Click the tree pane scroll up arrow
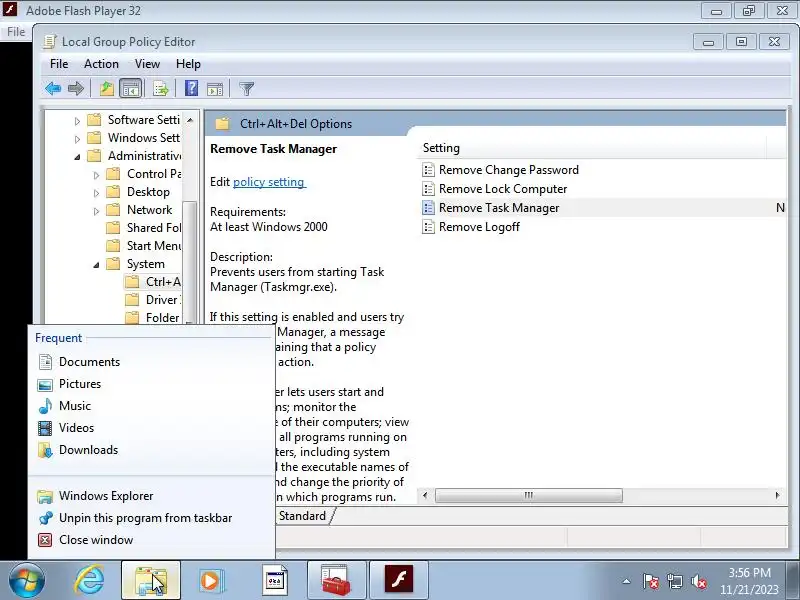This screenshot has height=600, width=800. pos(190,120)
